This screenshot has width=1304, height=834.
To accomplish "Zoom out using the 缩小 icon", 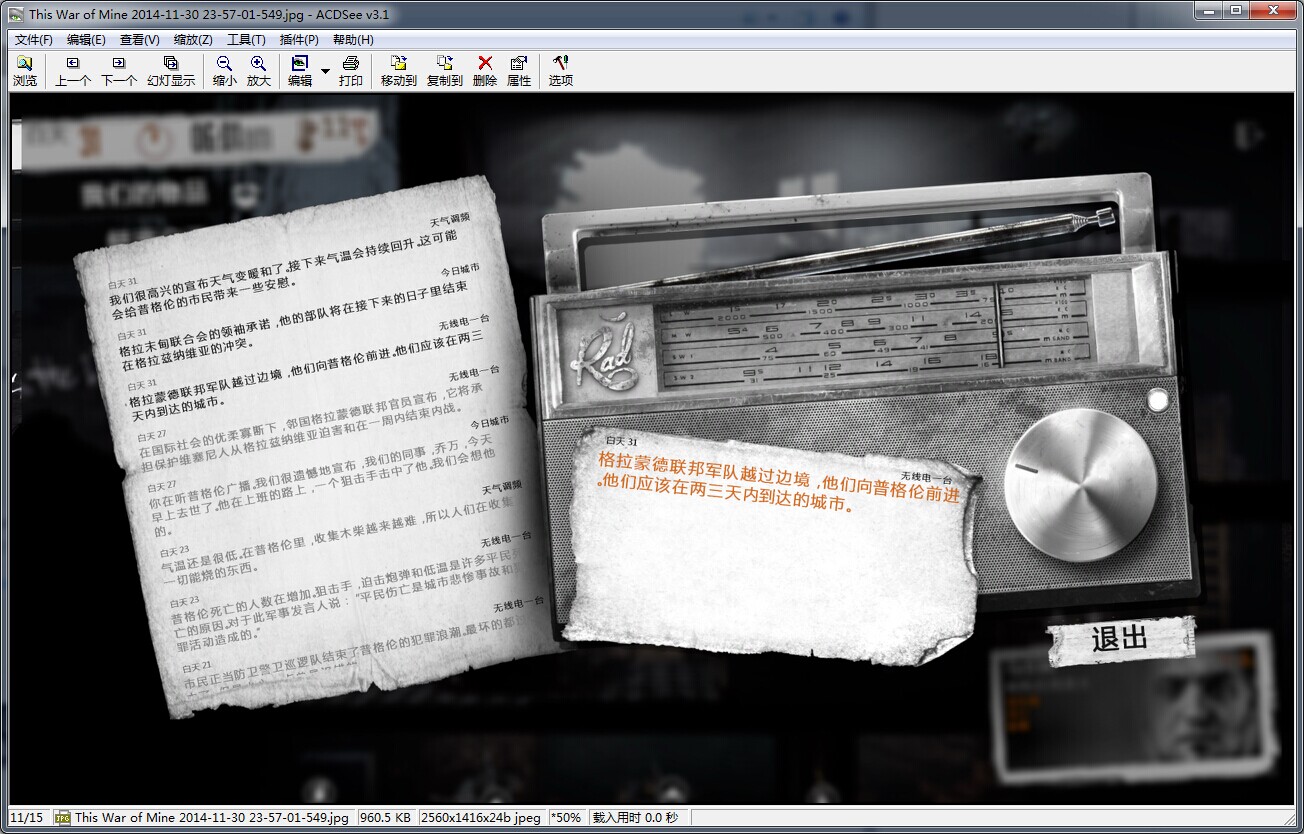I will (225, 71).
